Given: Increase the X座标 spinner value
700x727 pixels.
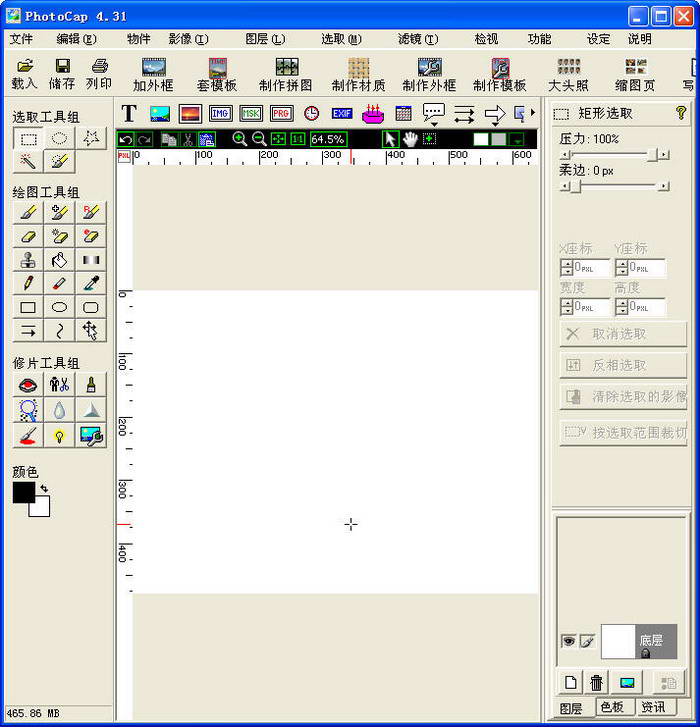Looking at the screenshot, I should pyautogui.click(x=566, y=264).
